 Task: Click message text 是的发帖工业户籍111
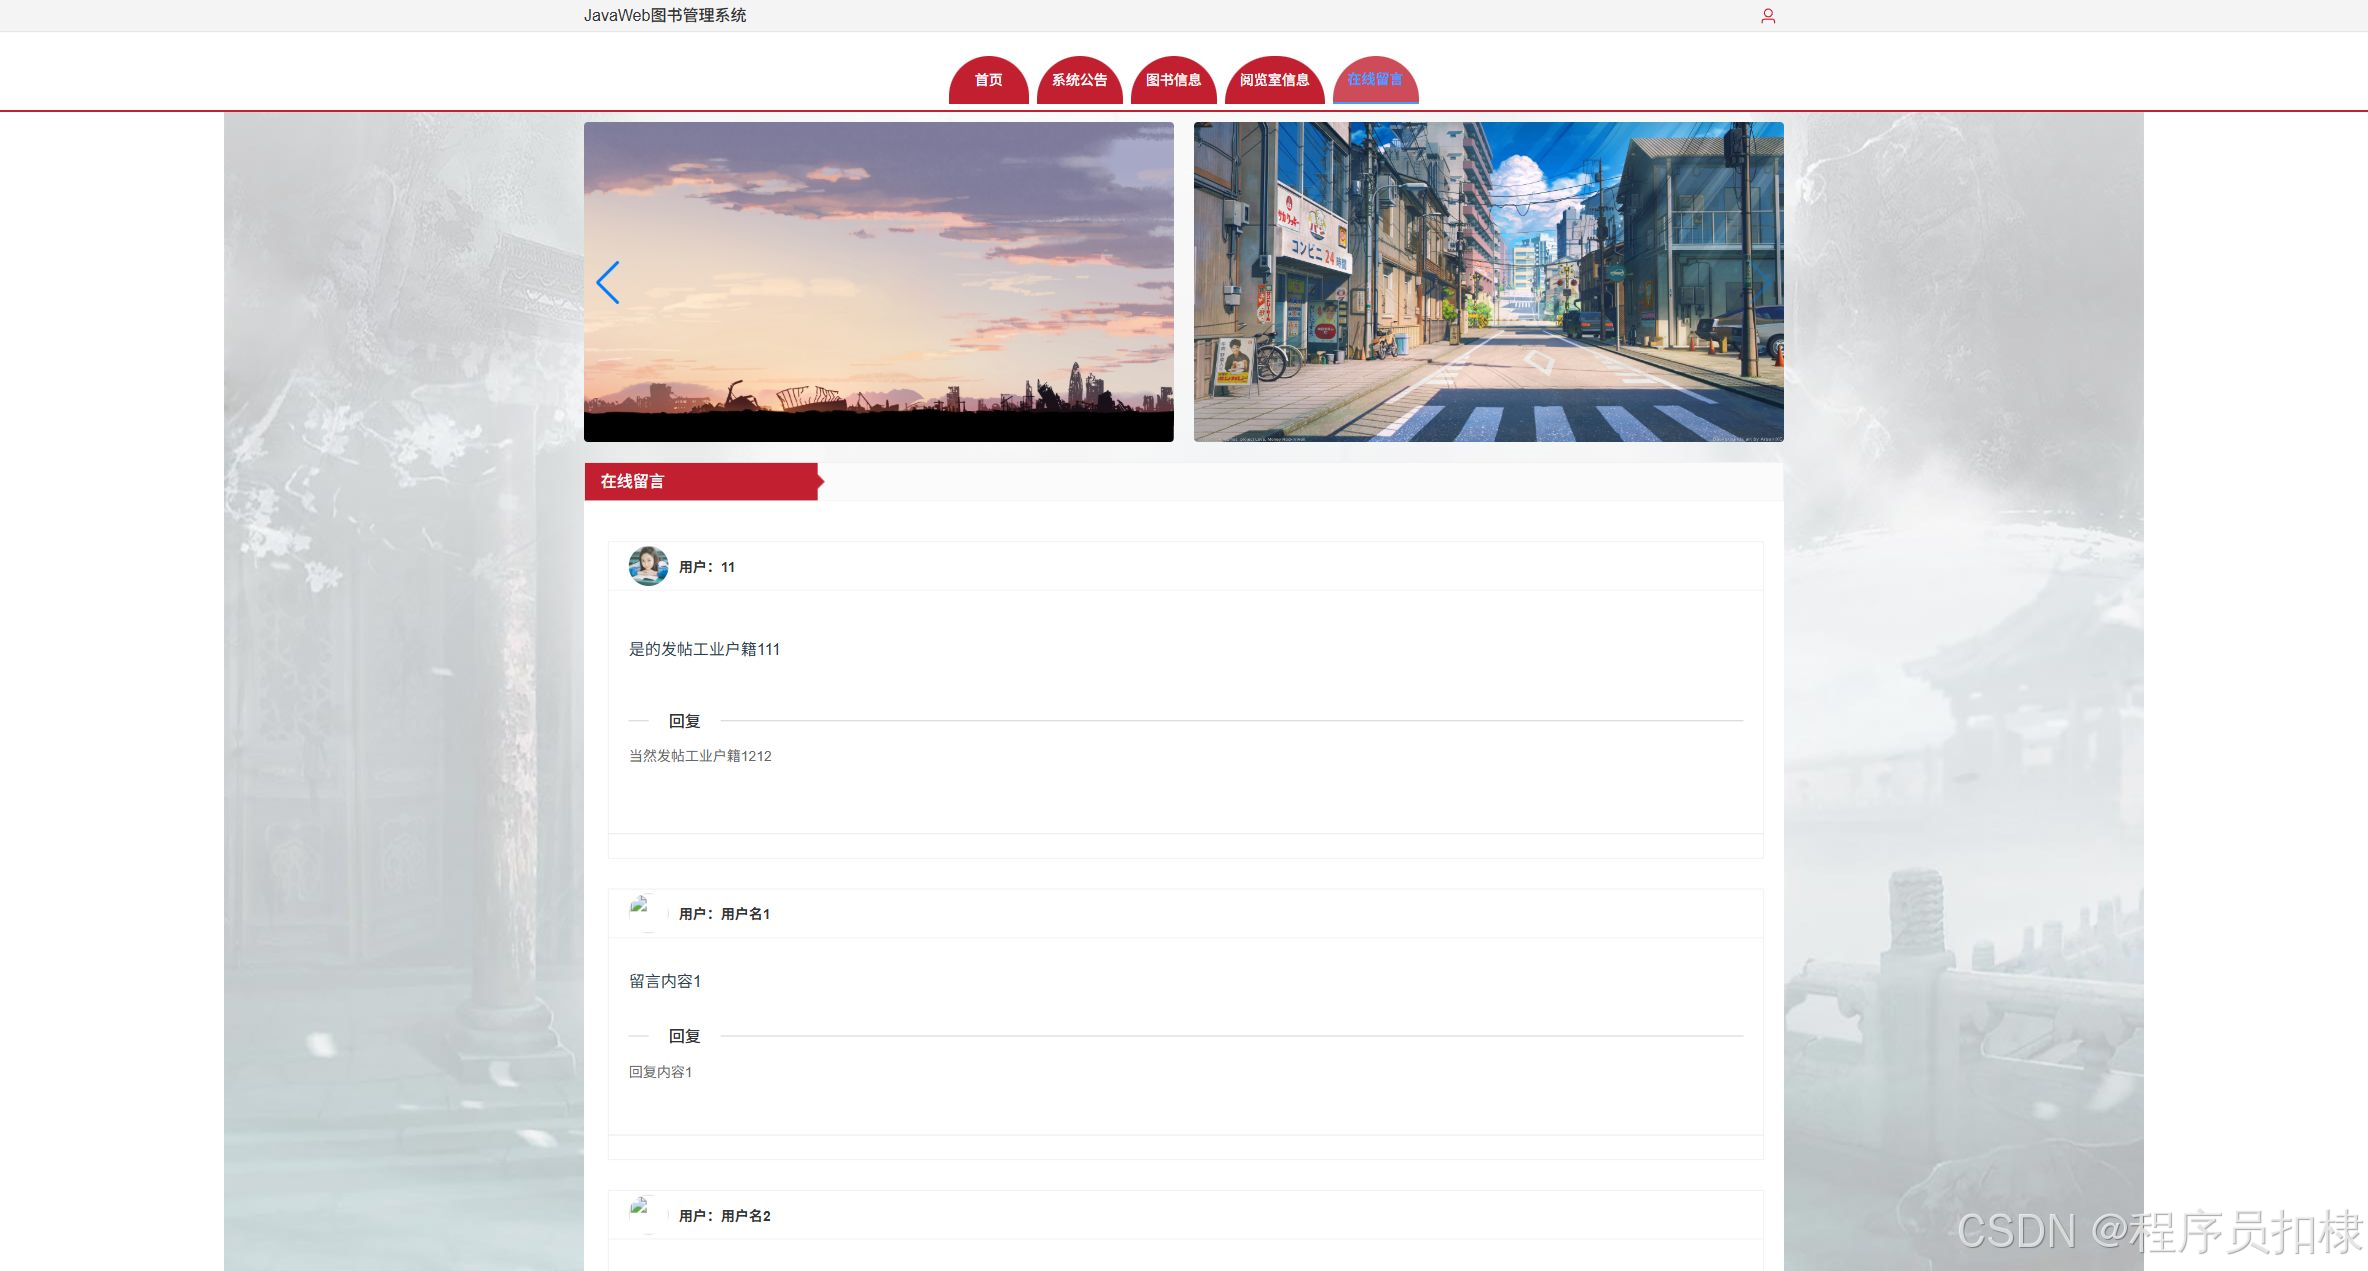point(704,649)
